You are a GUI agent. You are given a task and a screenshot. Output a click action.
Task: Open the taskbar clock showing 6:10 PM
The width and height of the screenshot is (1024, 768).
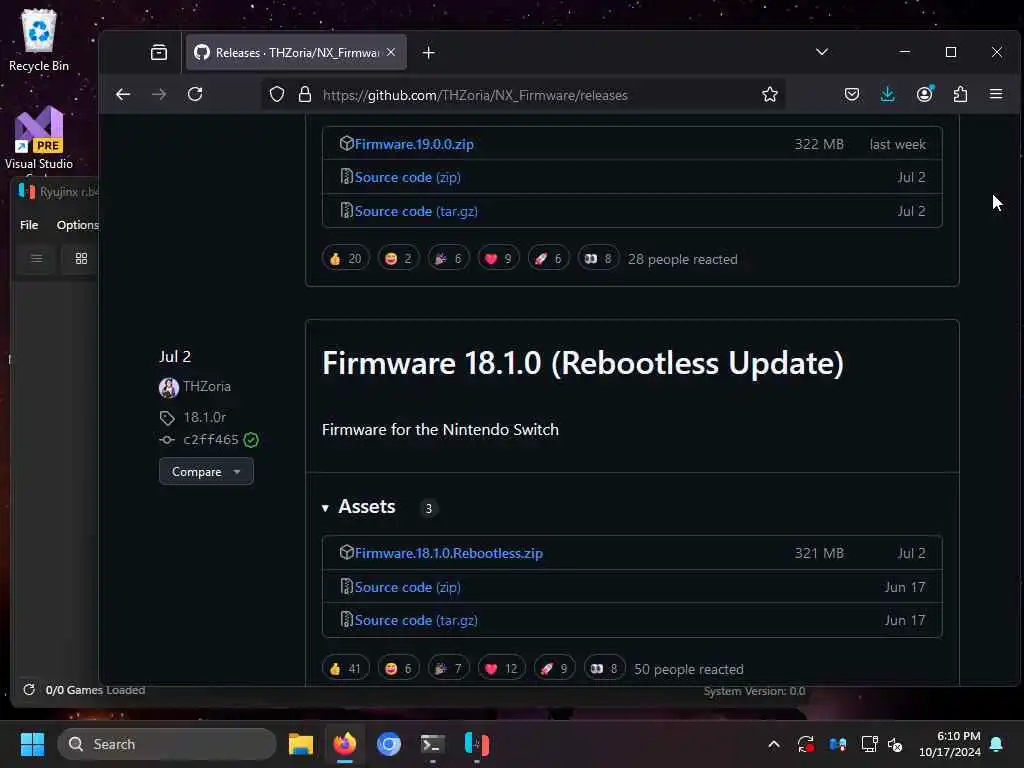pyautogui.click(x=950, y=744)
